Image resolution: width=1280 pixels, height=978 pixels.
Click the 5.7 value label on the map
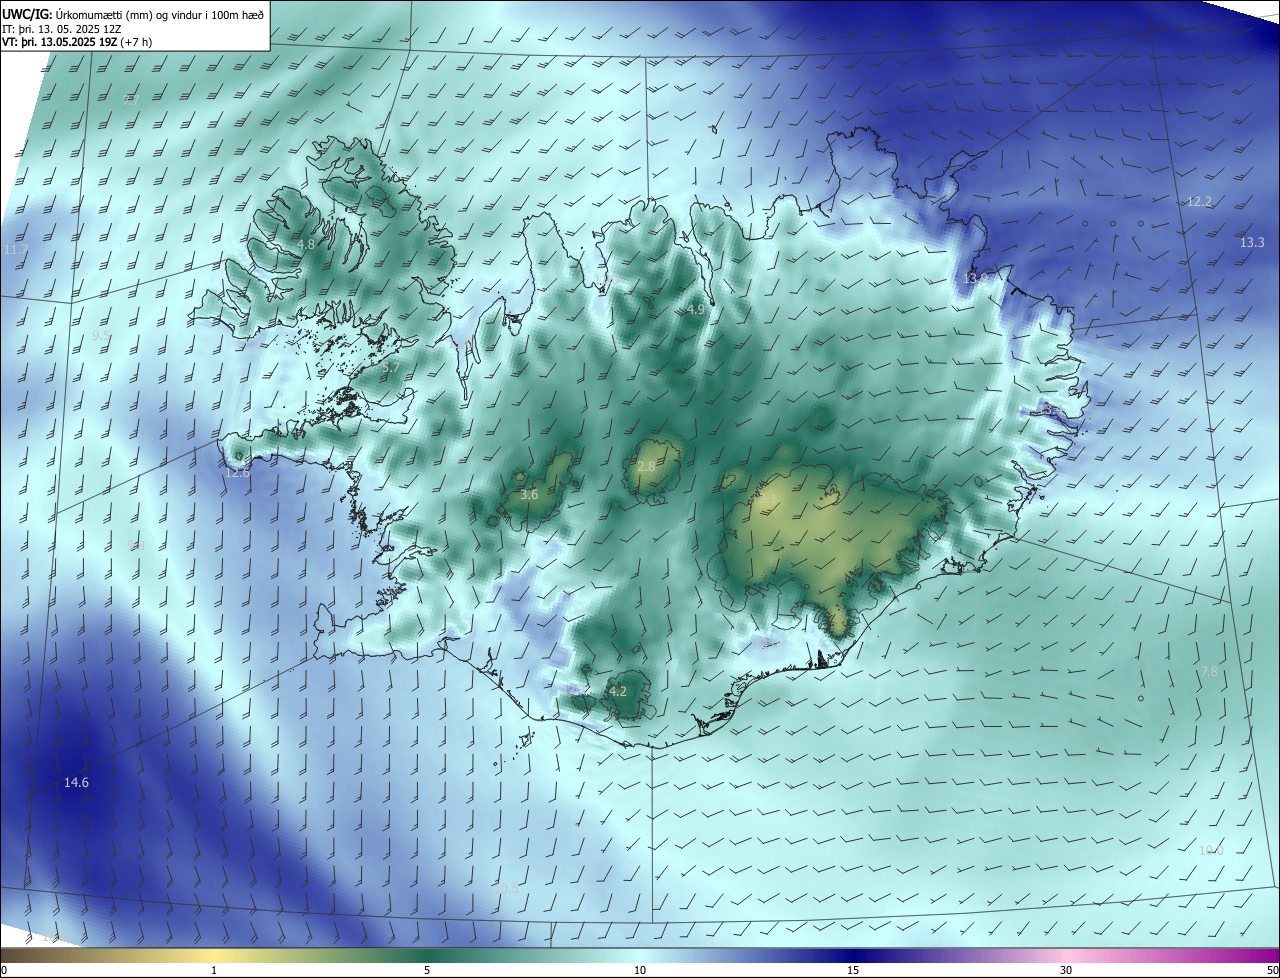point(391,368)
